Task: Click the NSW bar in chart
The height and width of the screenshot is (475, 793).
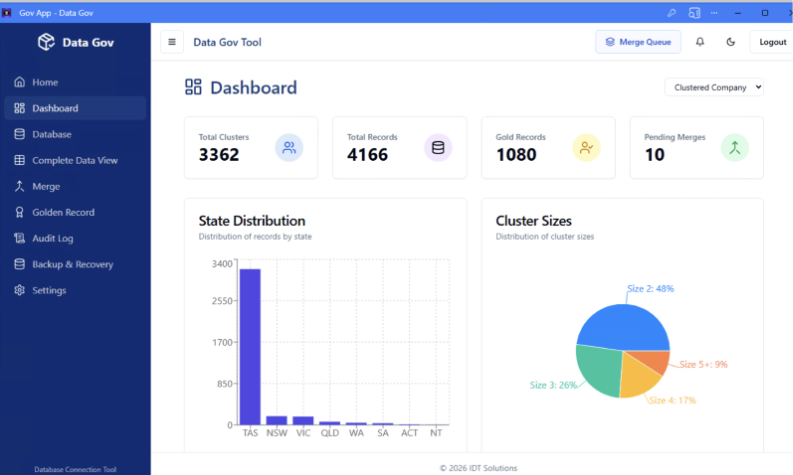Action: (x=277, y=420)
